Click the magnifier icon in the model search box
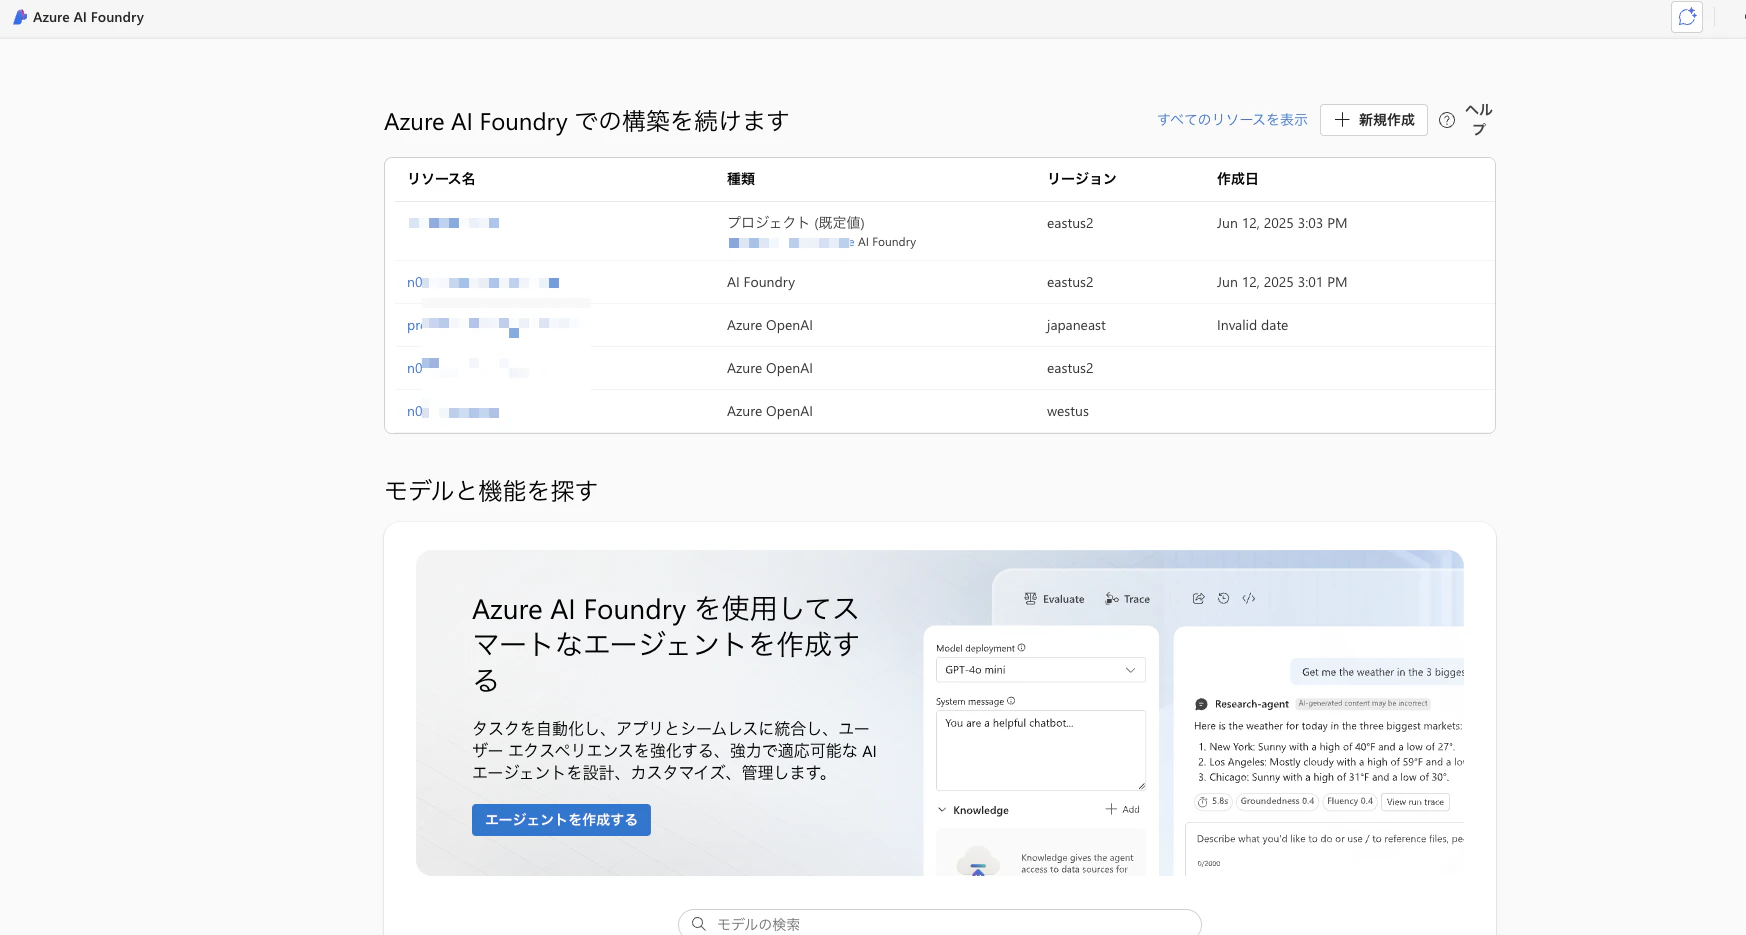The width and height of the screenshot is (1746, 935). tap(699, 924)
